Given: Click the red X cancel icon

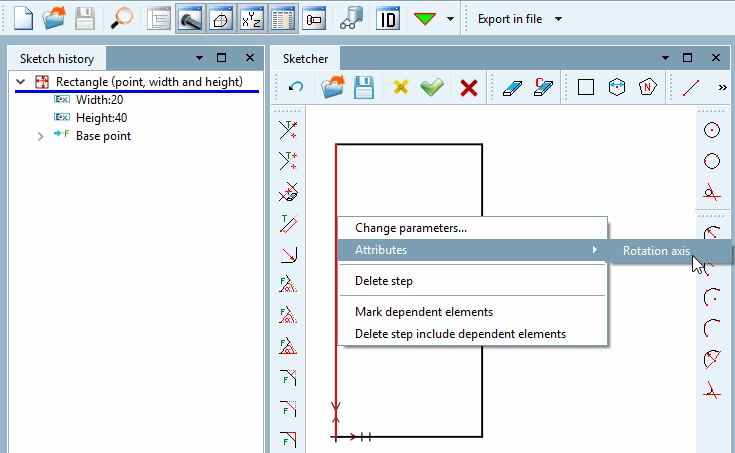Looking at the screenshot, I should click(x=468, y=88).
